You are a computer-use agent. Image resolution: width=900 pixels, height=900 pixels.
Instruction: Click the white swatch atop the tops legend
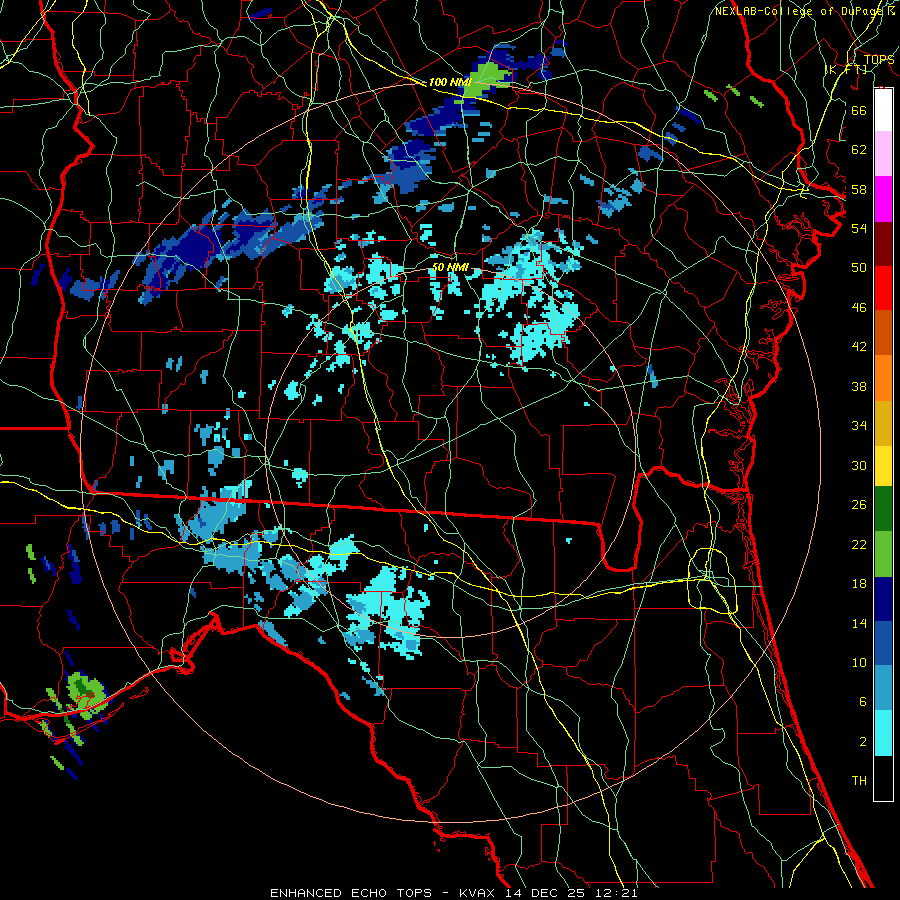point(883,110)
